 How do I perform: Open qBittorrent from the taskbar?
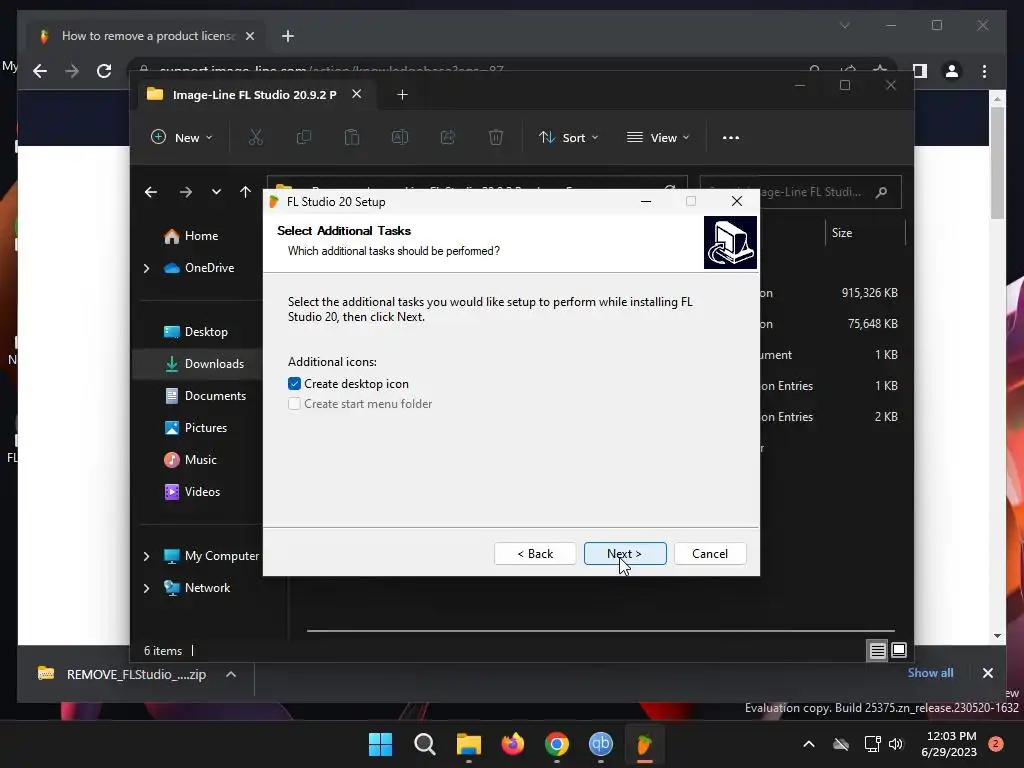[x=601, y=744]
